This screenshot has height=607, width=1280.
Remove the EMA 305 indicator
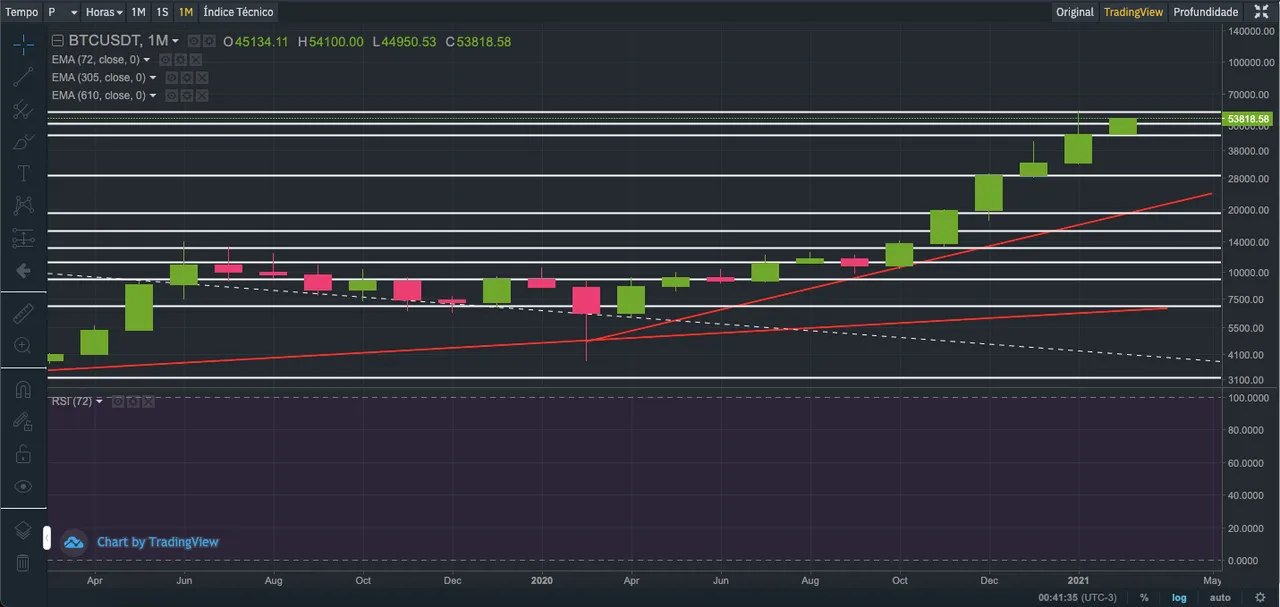[x=201, y=77]
